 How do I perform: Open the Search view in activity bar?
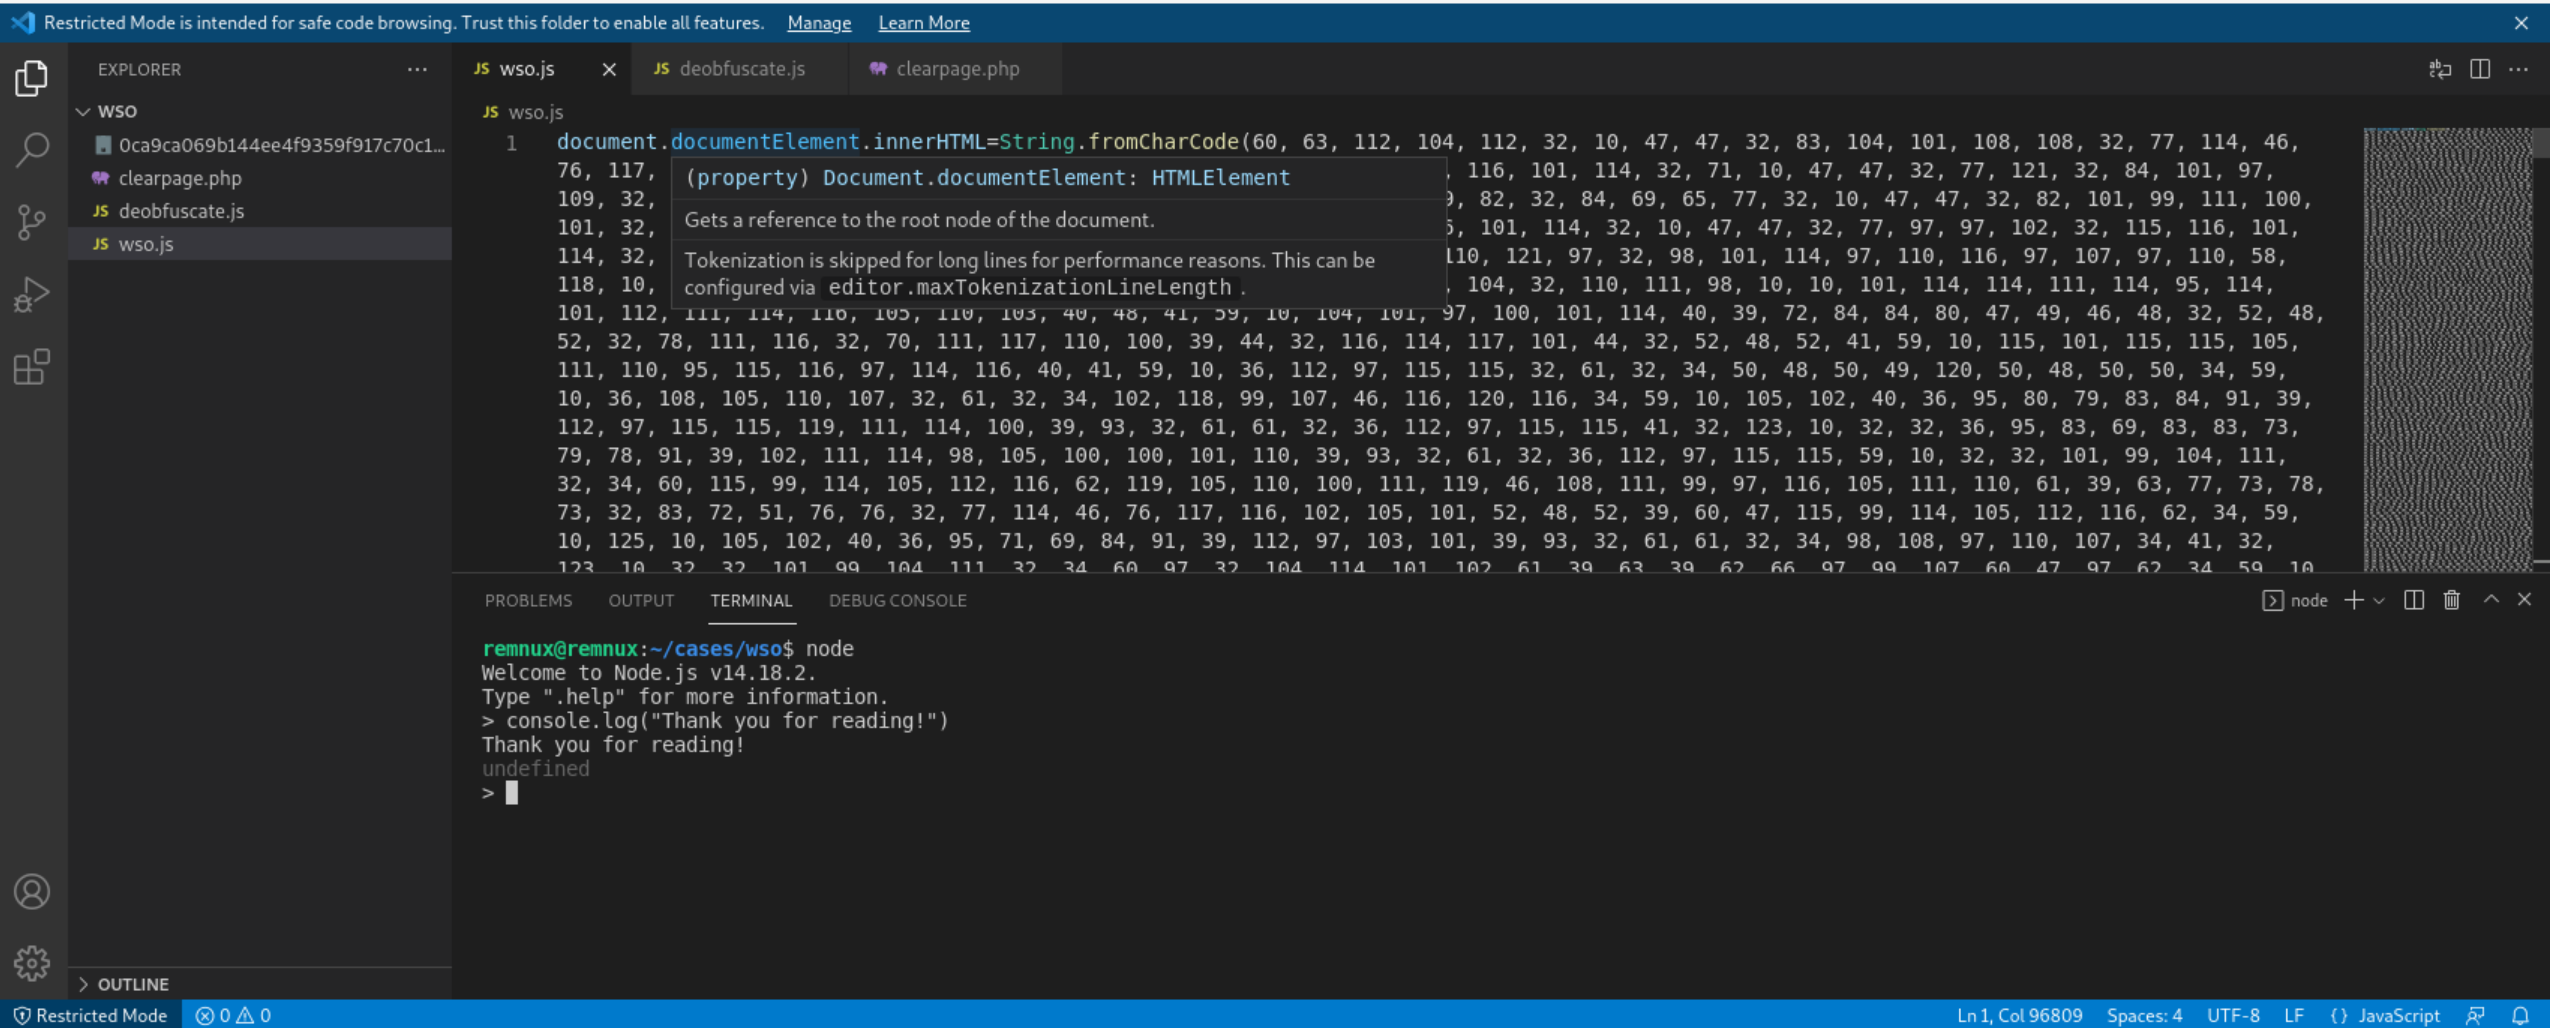pyautogui.click(x=31, y=148)
